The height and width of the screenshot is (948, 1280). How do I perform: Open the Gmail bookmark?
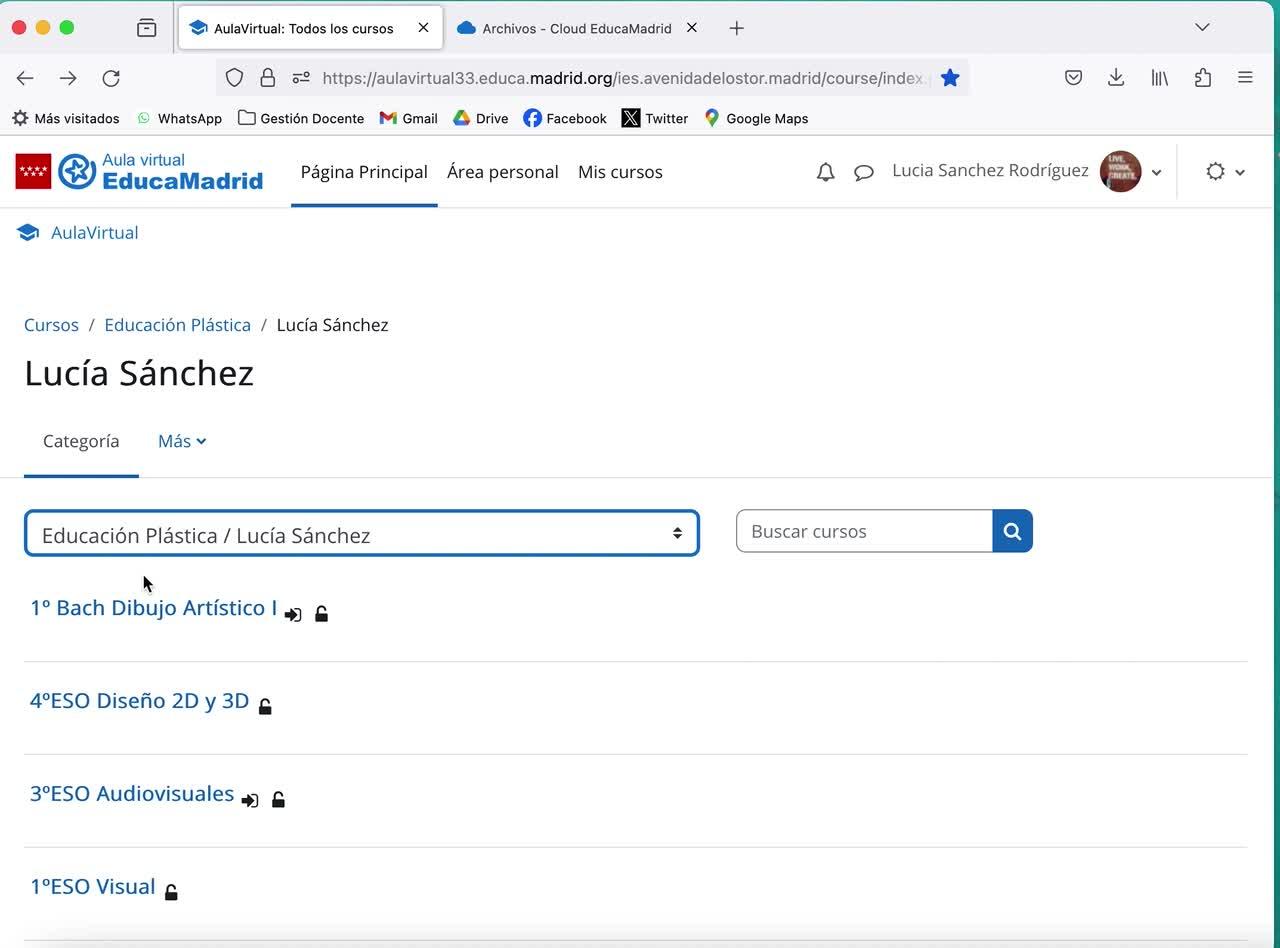[409, 118]
